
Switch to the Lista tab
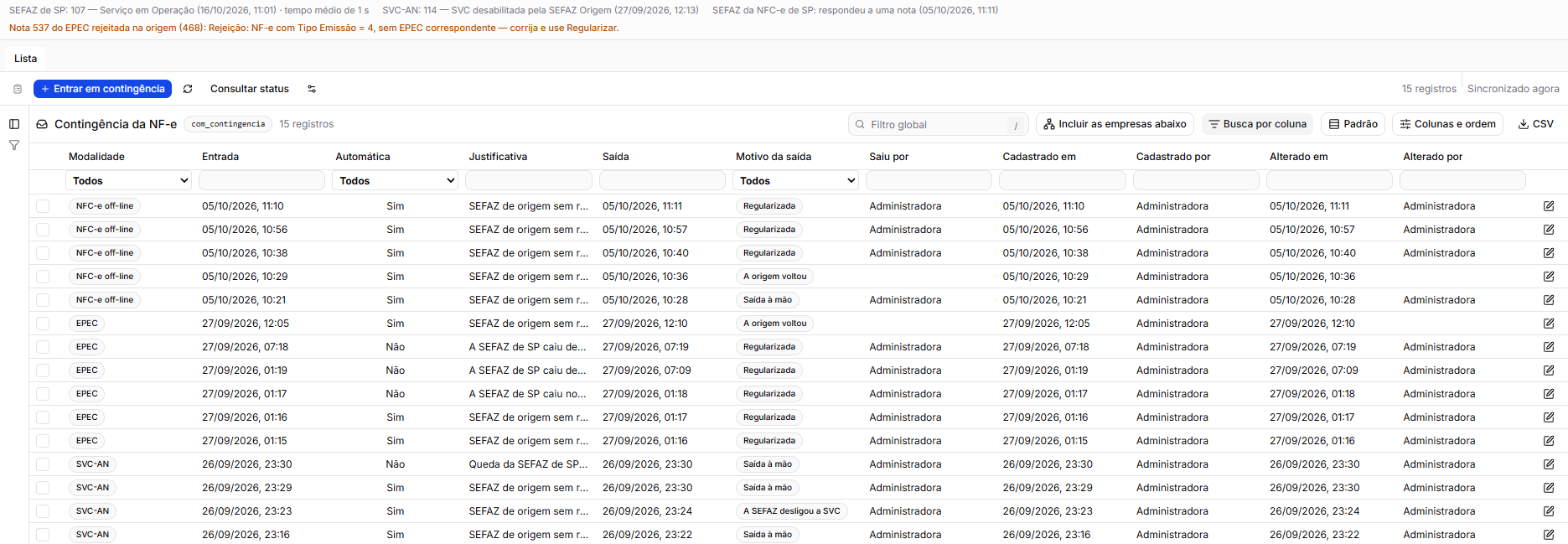tap(26, 59)
